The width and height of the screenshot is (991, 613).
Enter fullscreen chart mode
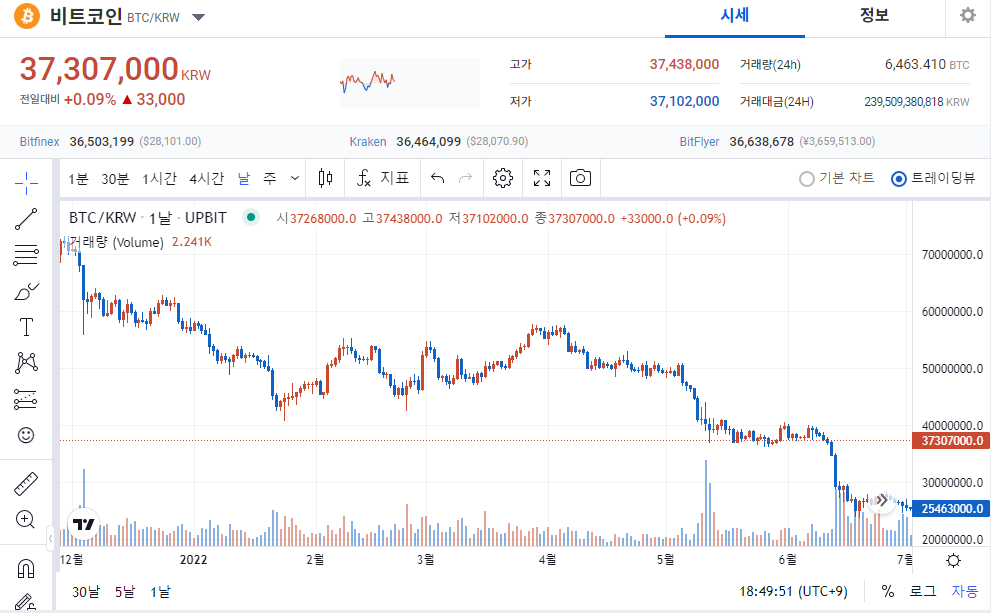tap(542, 178)
